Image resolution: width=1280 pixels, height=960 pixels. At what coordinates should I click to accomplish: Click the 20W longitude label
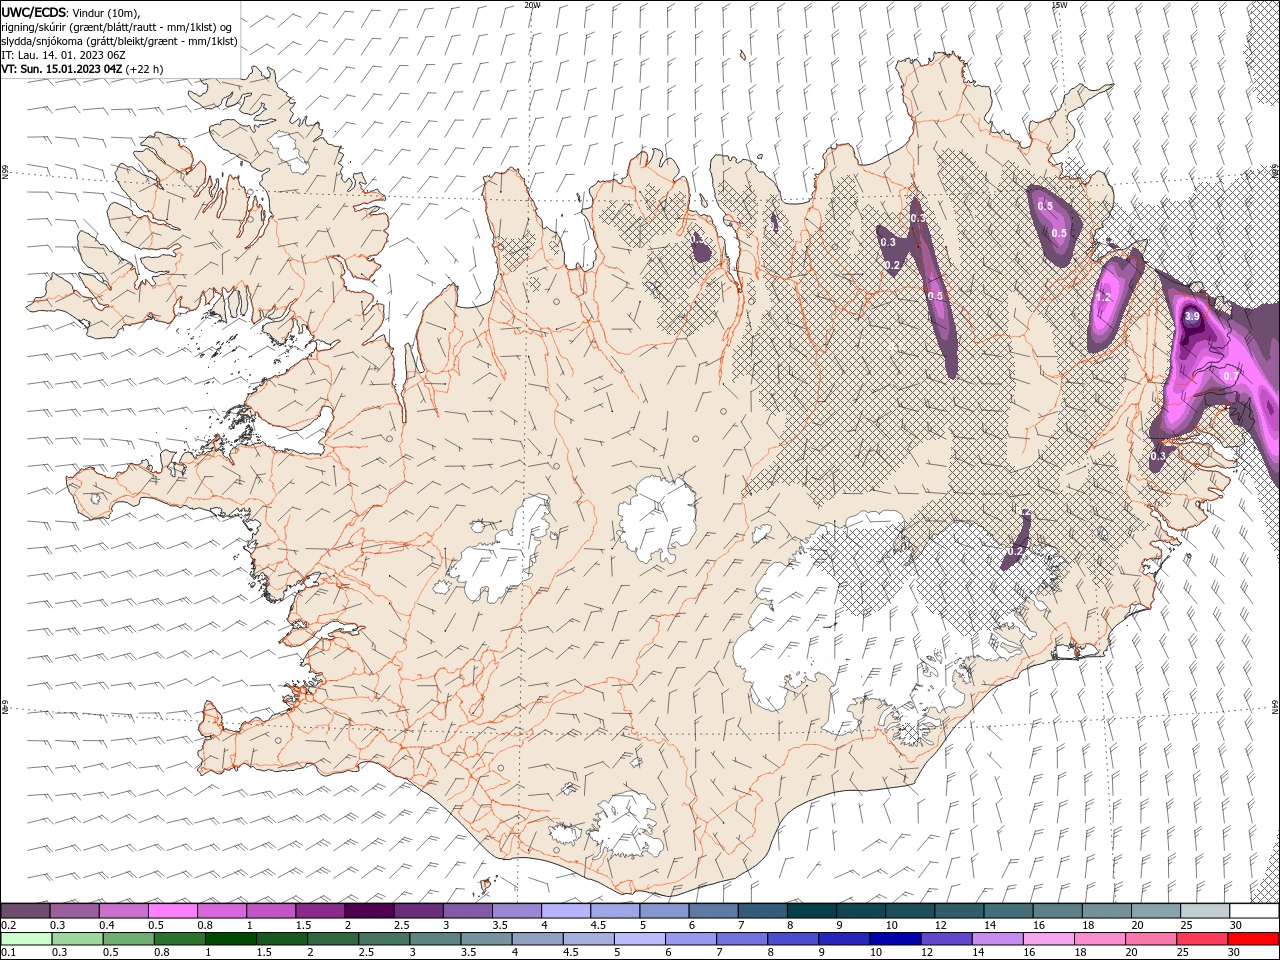tap(532, 4)
